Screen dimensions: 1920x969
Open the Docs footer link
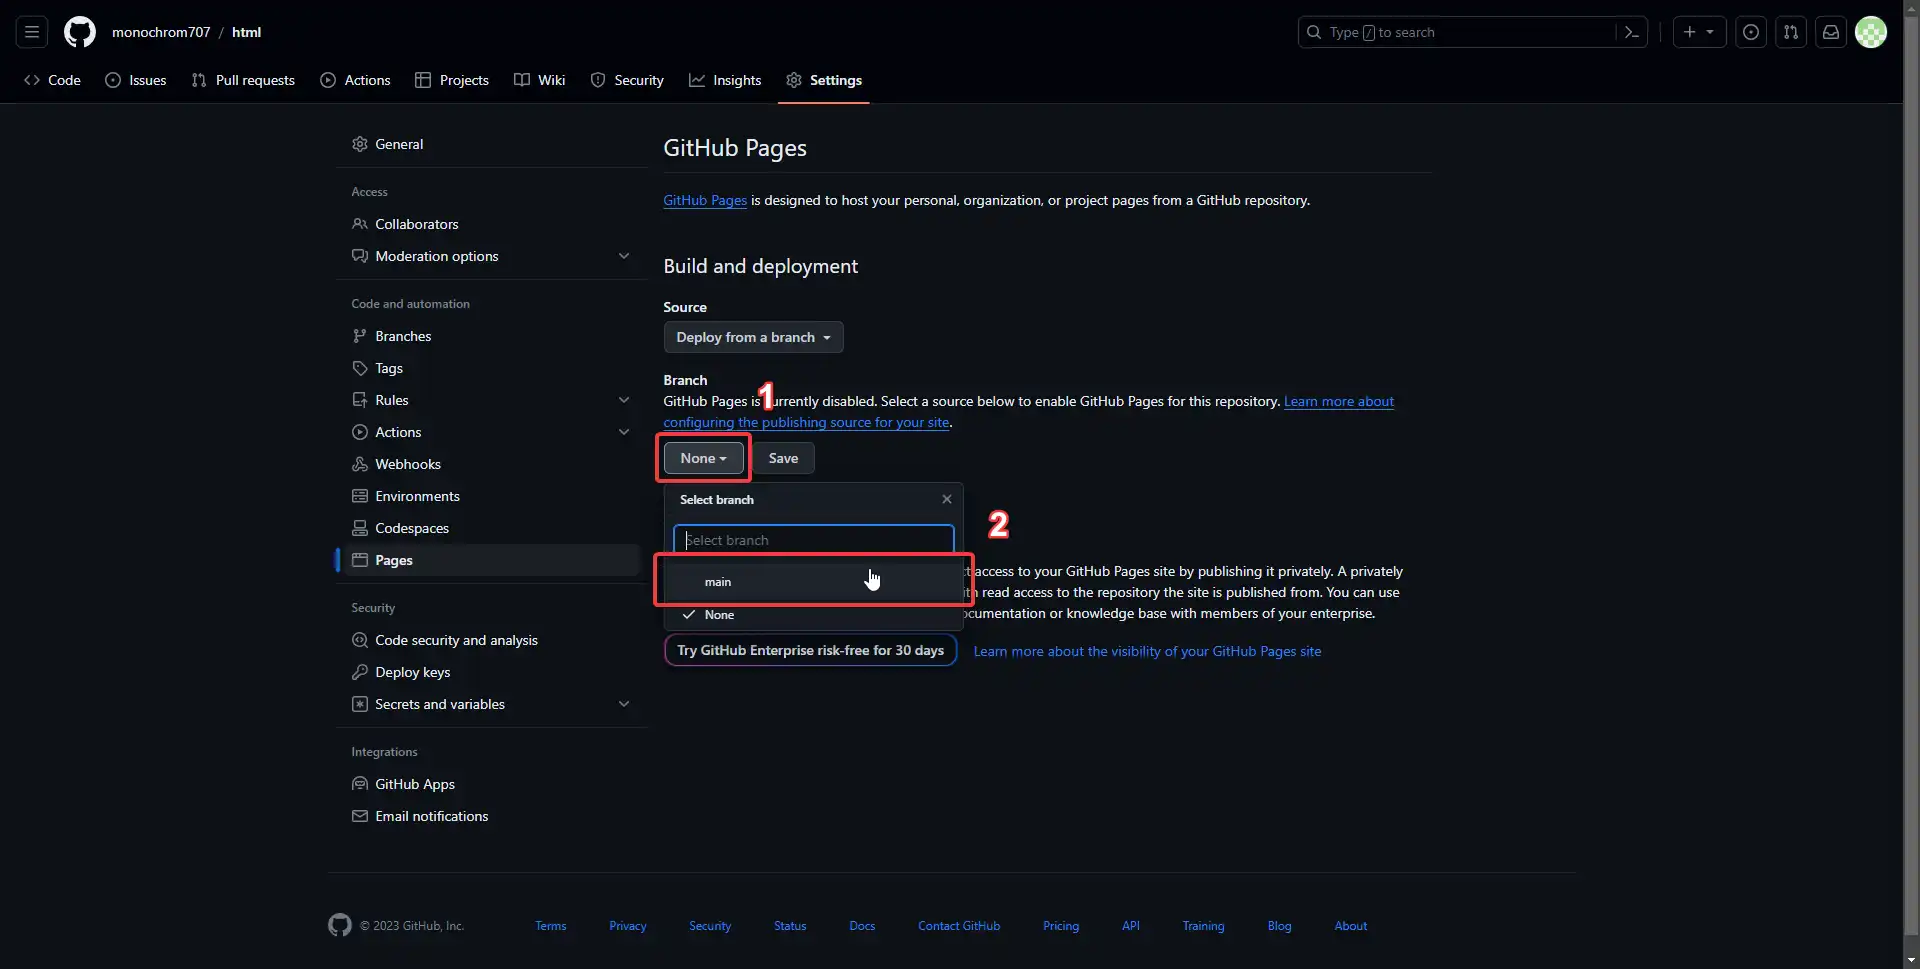click(862, 926)
